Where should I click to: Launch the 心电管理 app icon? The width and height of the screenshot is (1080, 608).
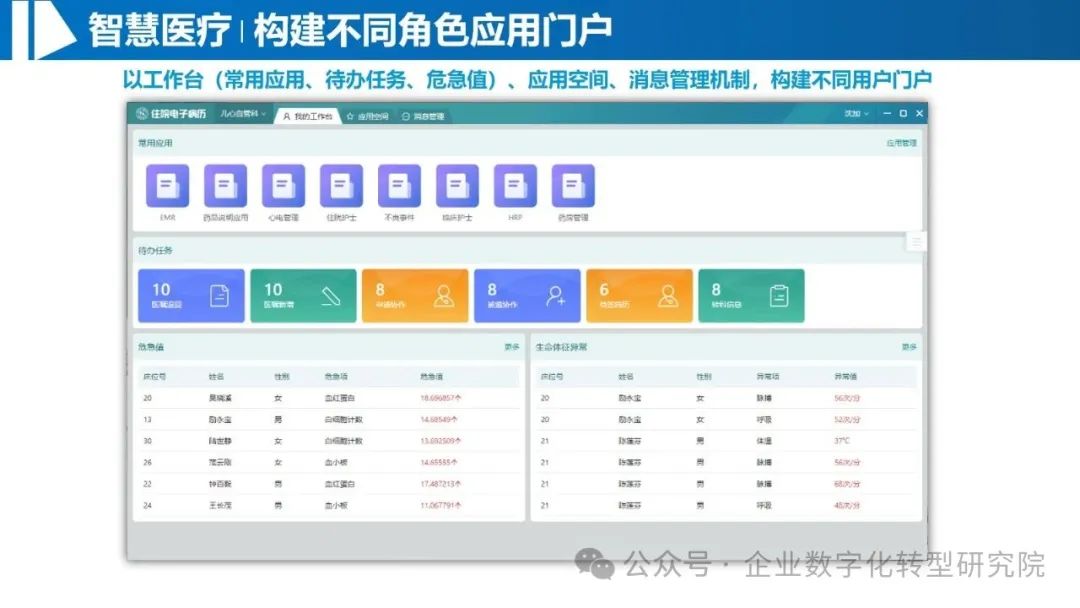tap(283, 186)
